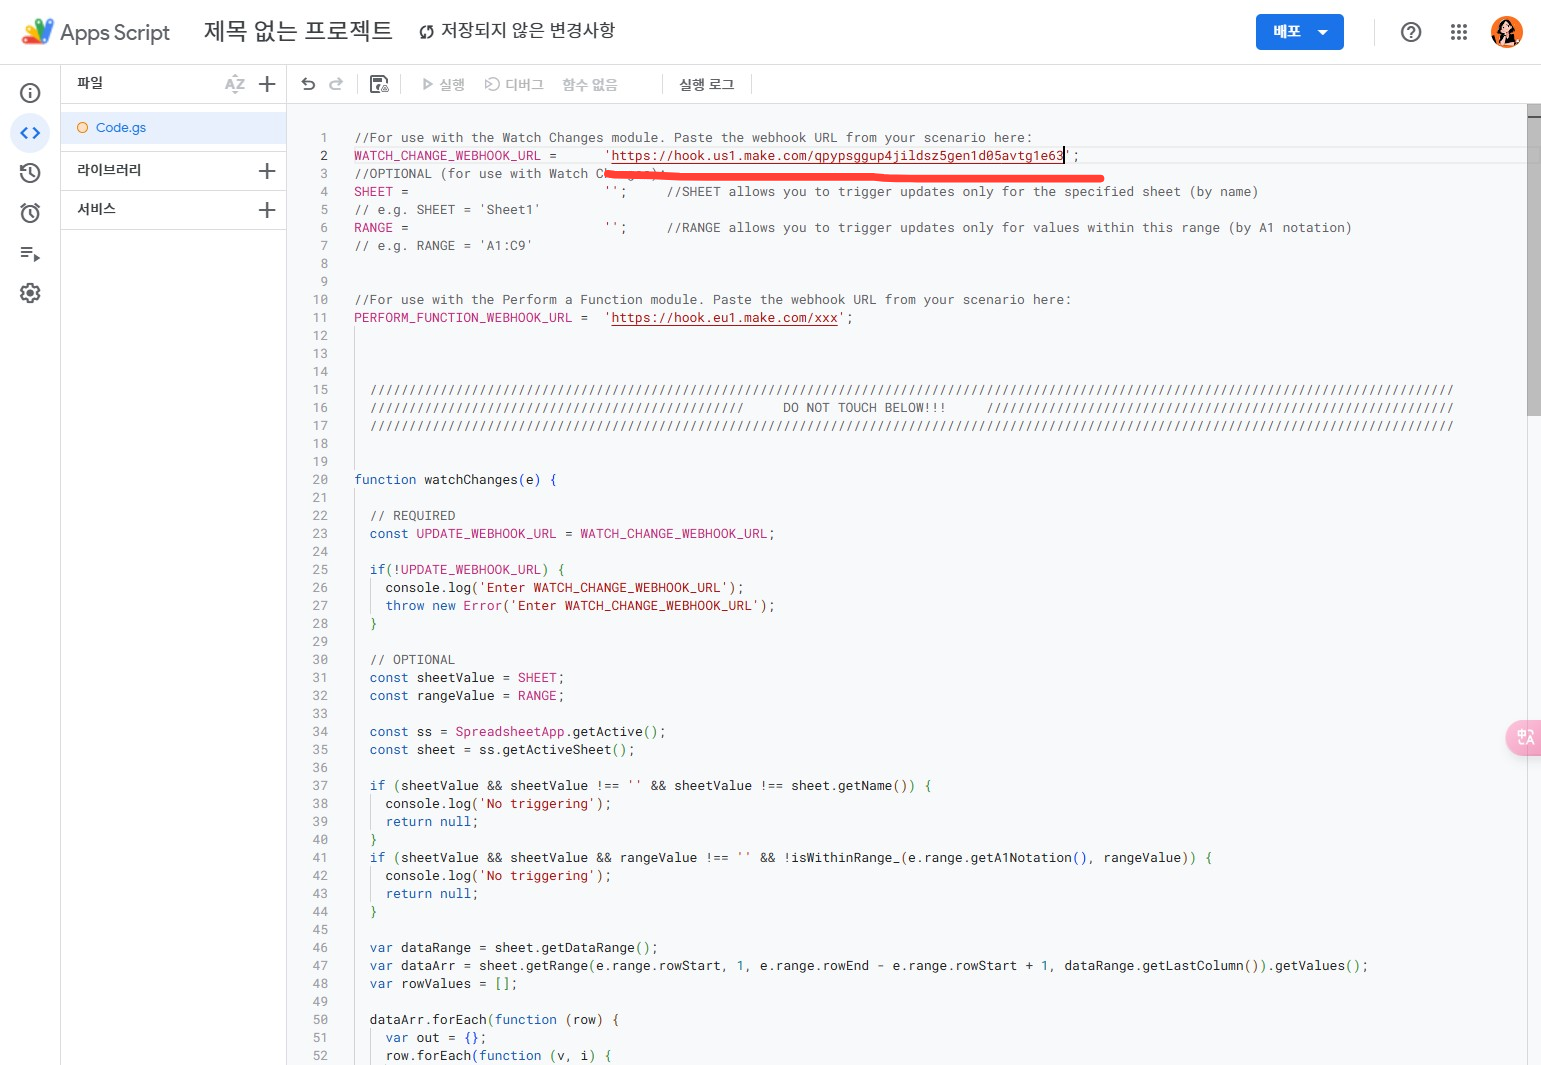Open the Executions list icon
Viewport: 1541px width, 1065px height.
pos(30,254)
